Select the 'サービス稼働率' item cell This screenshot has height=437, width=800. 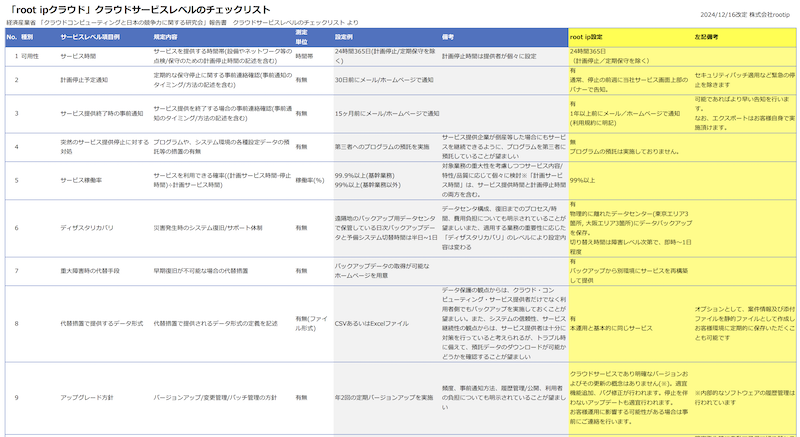pos(81,180)
